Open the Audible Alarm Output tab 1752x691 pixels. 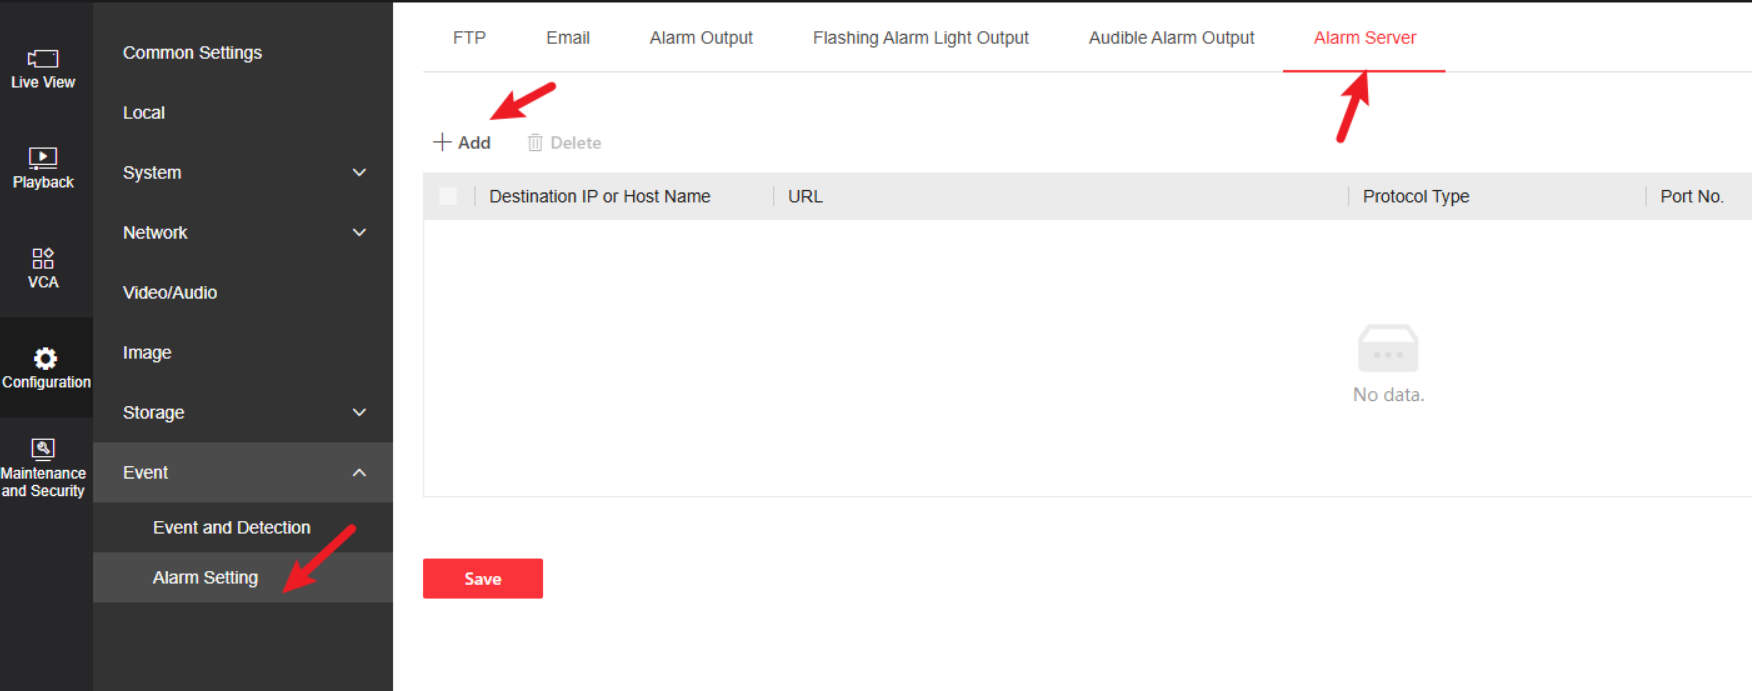point(1171,38)
